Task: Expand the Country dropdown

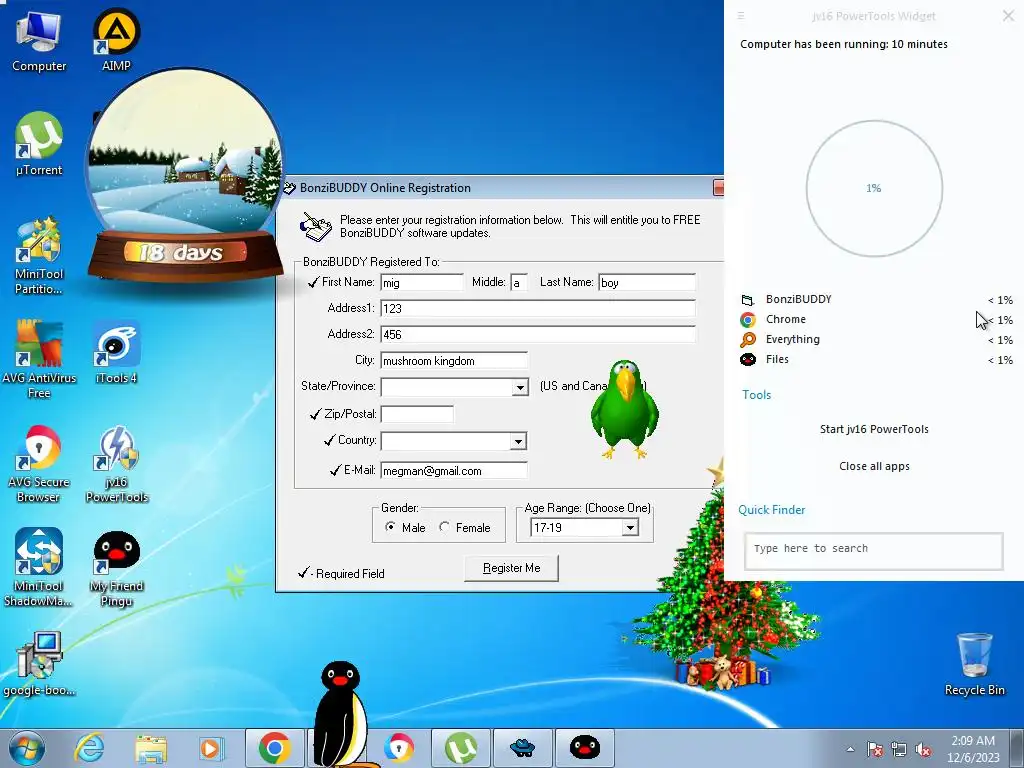Action: 519,441
